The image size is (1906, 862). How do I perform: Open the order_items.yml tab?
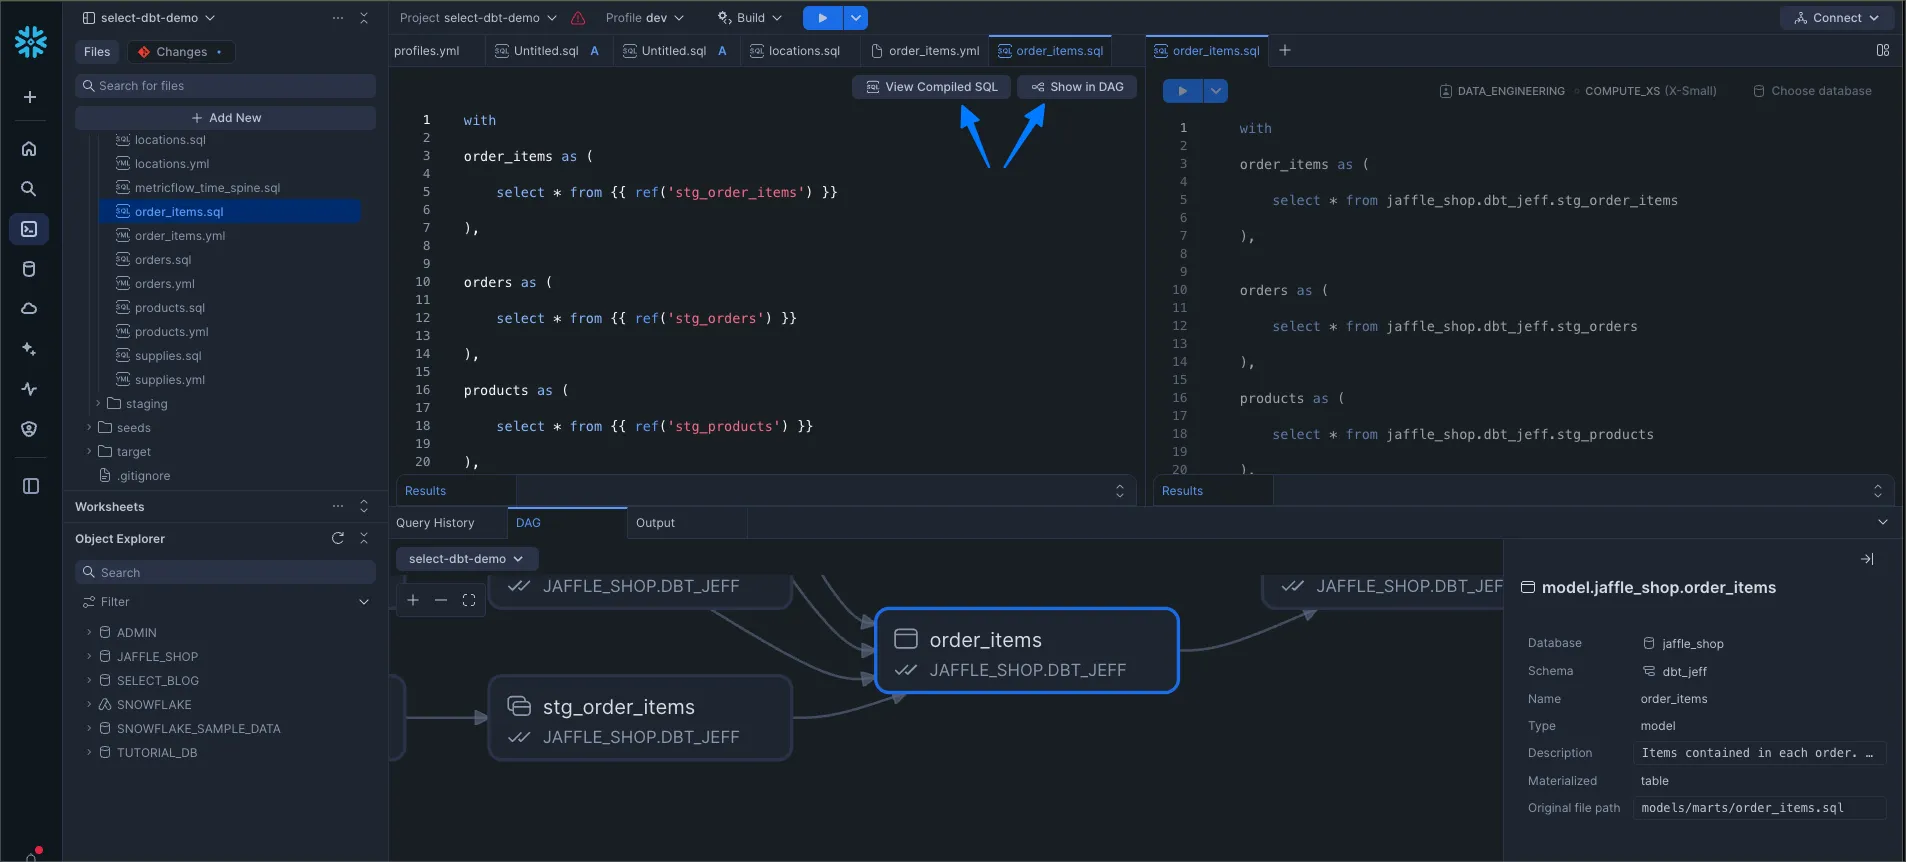925,51
